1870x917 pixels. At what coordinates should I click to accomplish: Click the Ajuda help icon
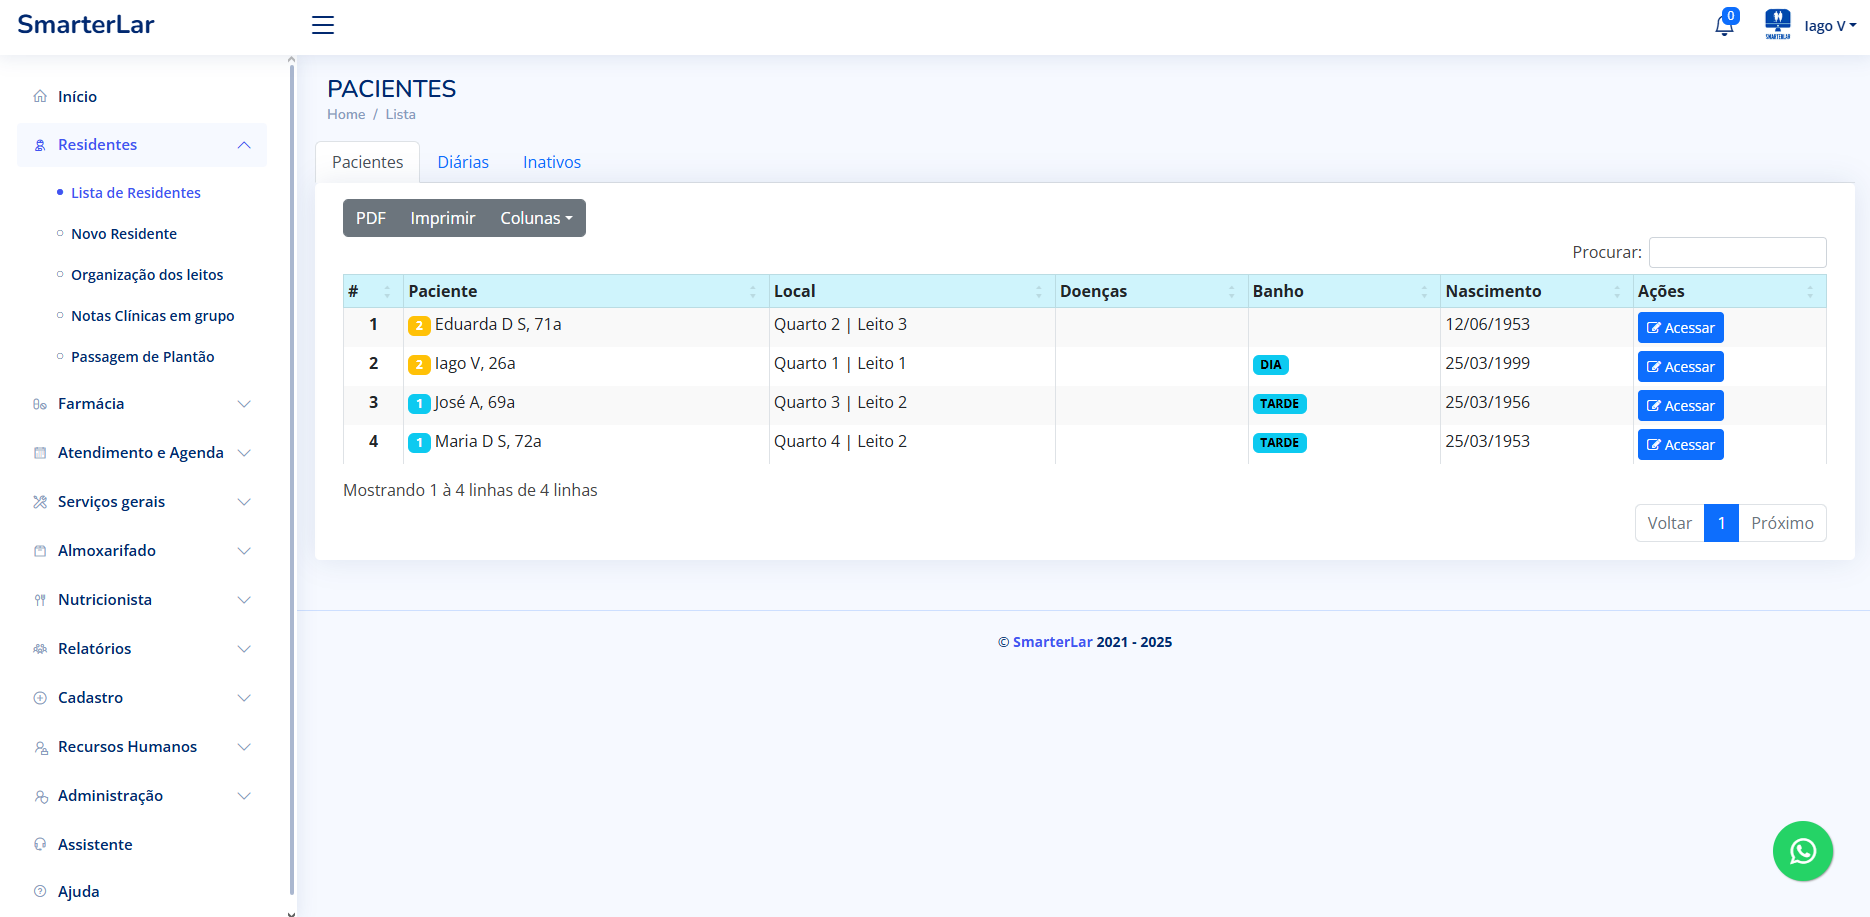coord(40,891)
